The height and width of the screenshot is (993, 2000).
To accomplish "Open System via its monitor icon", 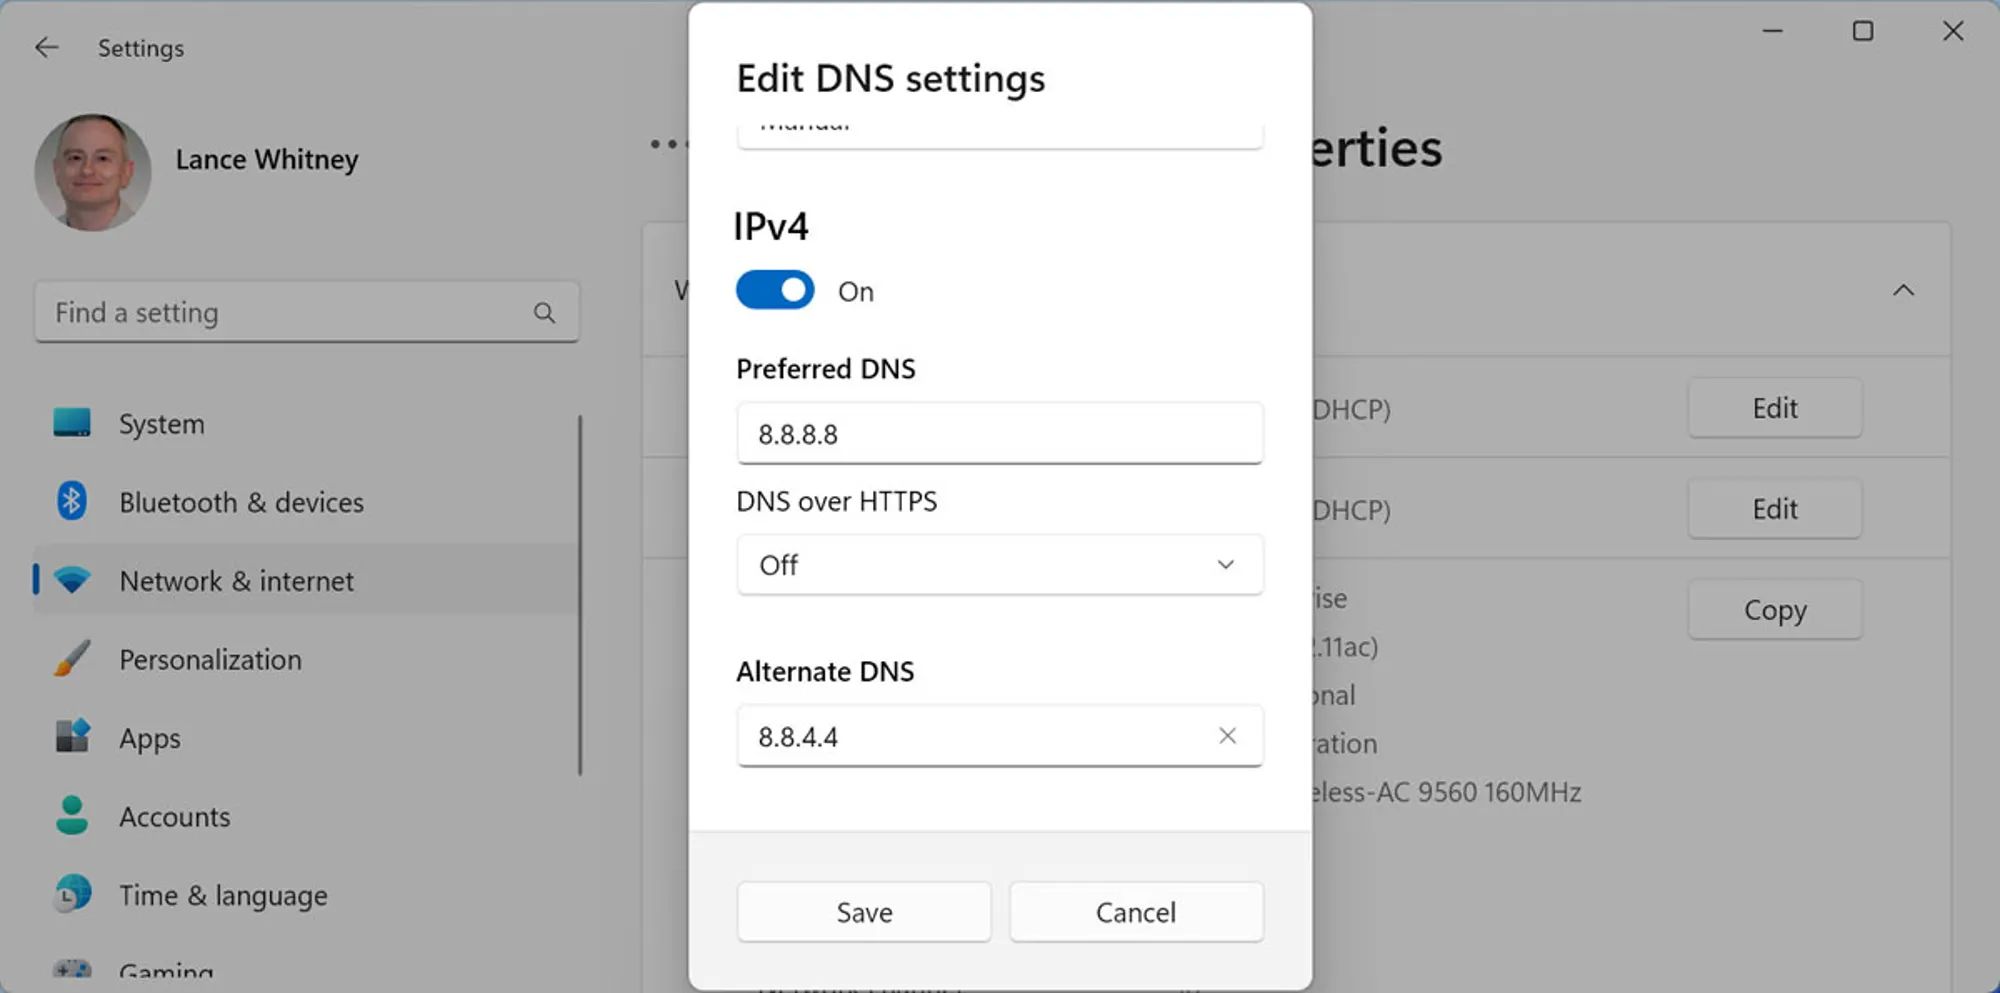I will pos(72,423).
